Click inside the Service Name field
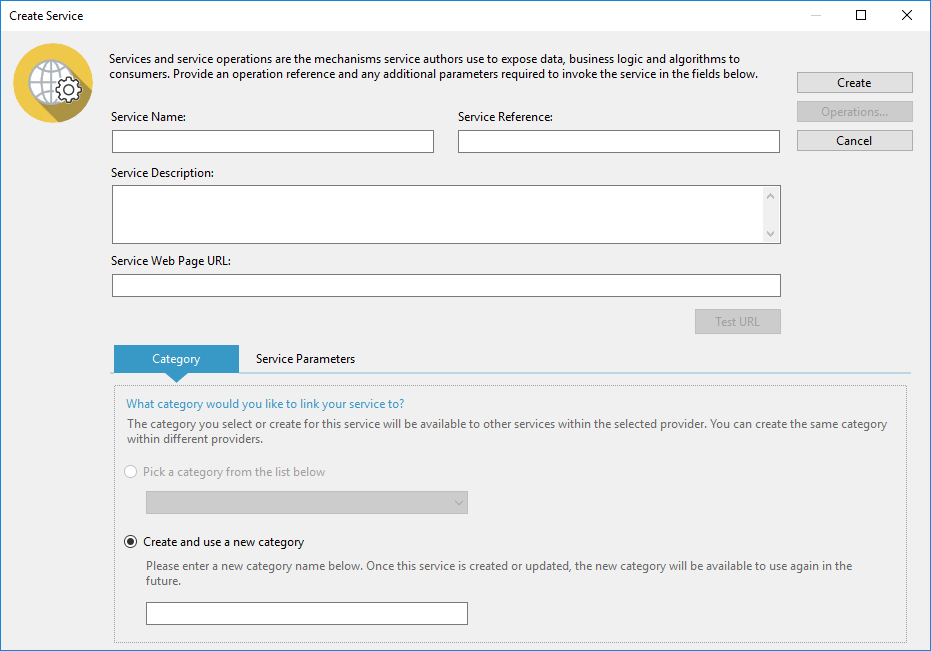This screenshot has height=651, width=931. (x=273, y=141)
